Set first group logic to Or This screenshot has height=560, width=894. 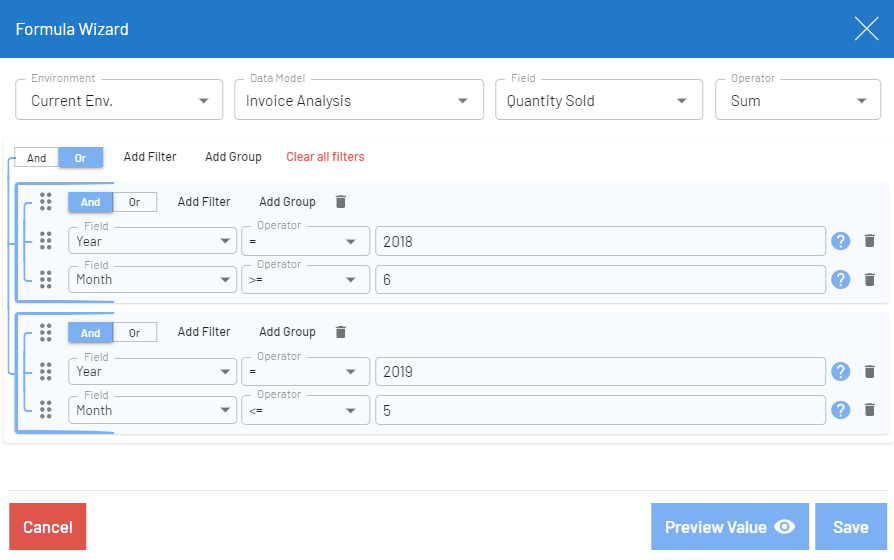[134, 202]
